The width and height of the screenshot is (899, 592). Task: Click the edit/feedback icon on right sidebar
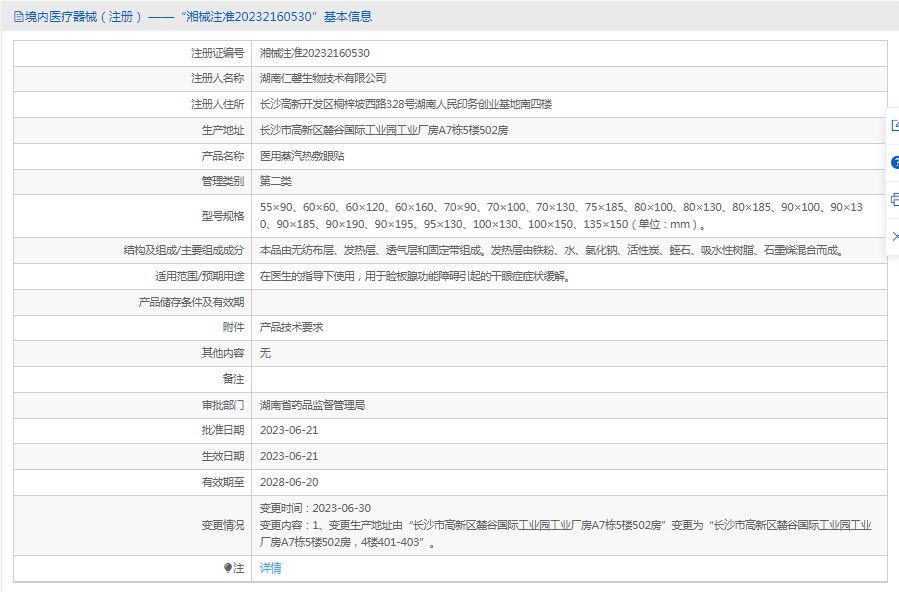pyautogui.click(x=893, y=125)
